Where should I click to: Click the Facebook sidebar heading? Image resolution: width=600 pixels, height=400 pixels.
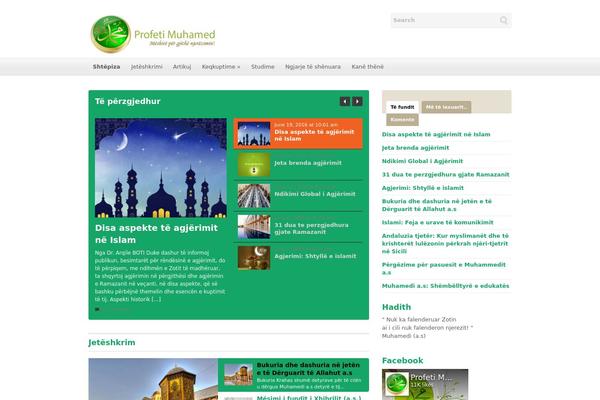pyautogui.click(x=403, y=361)
